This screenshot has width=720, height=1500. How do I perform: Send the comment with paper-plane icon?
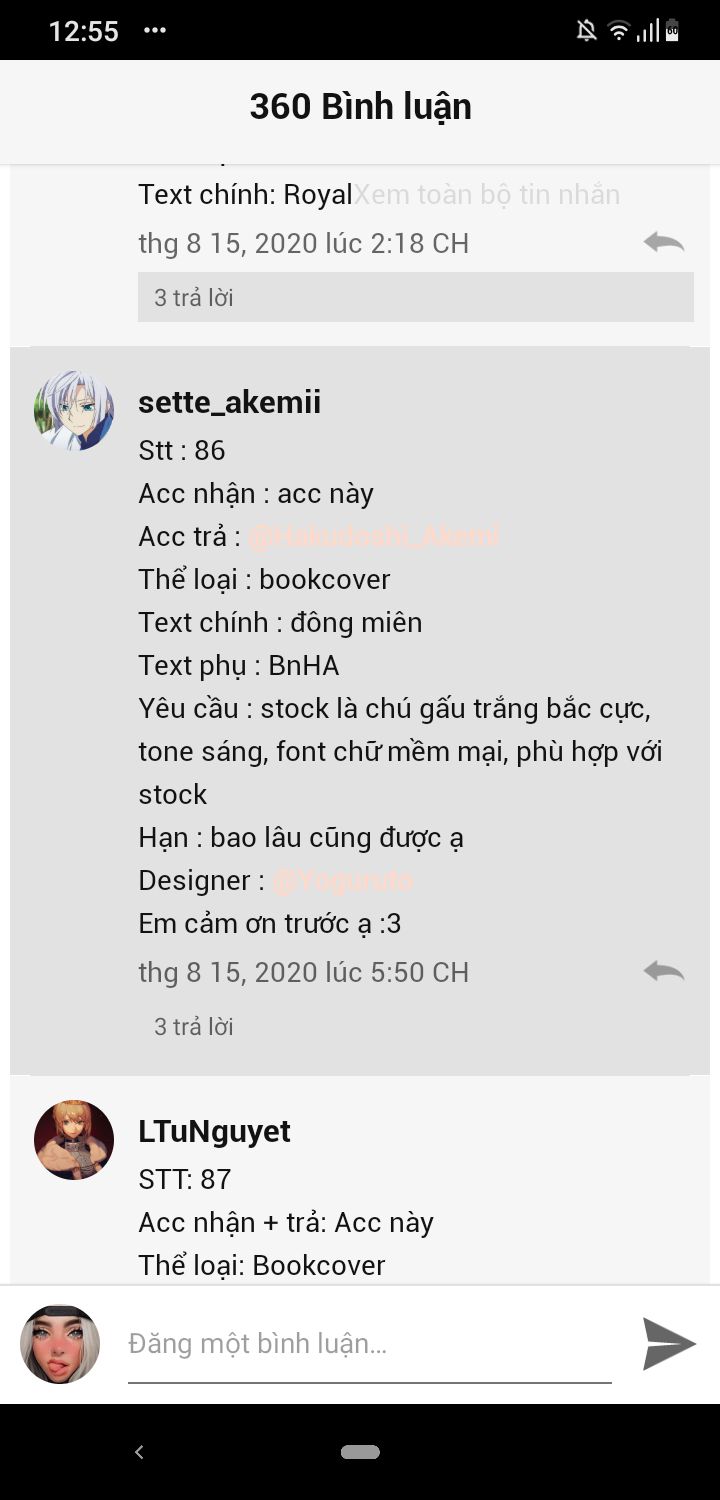pyautogui.click(x=668, y=1343)
